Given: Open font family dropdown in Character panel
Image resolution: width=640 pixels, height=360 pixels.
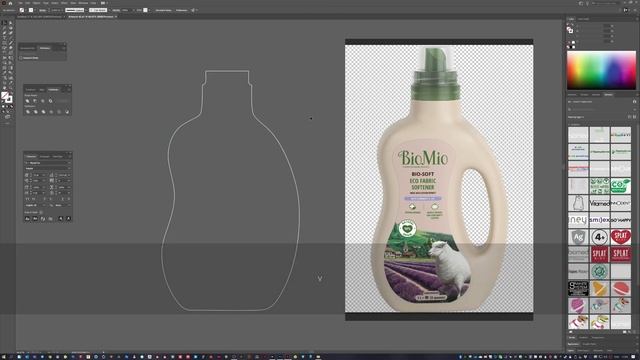Looking at the screenshot, I should [x=69, y=163].
